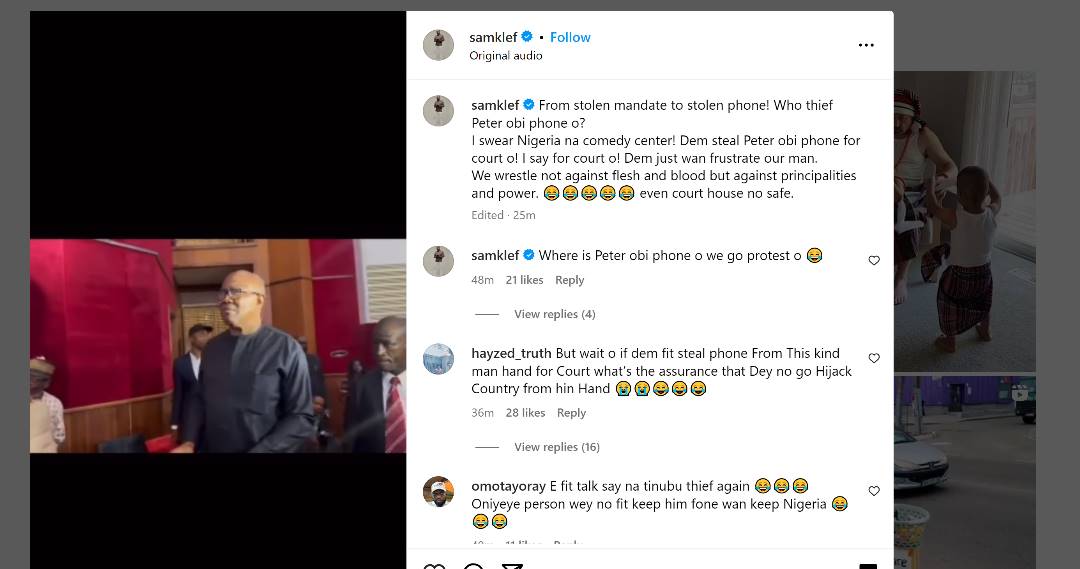The width and height of the screenshot is (1080, 569).
Task: Click the Peter Obi video player
Action: tap(218, 346)
